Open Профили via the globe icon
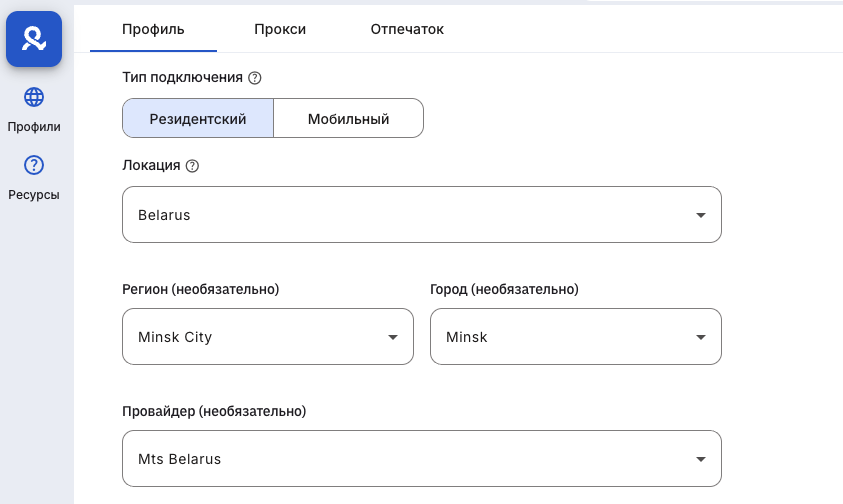The width and height of the screenshot is (843, 504). coord(34,97)
